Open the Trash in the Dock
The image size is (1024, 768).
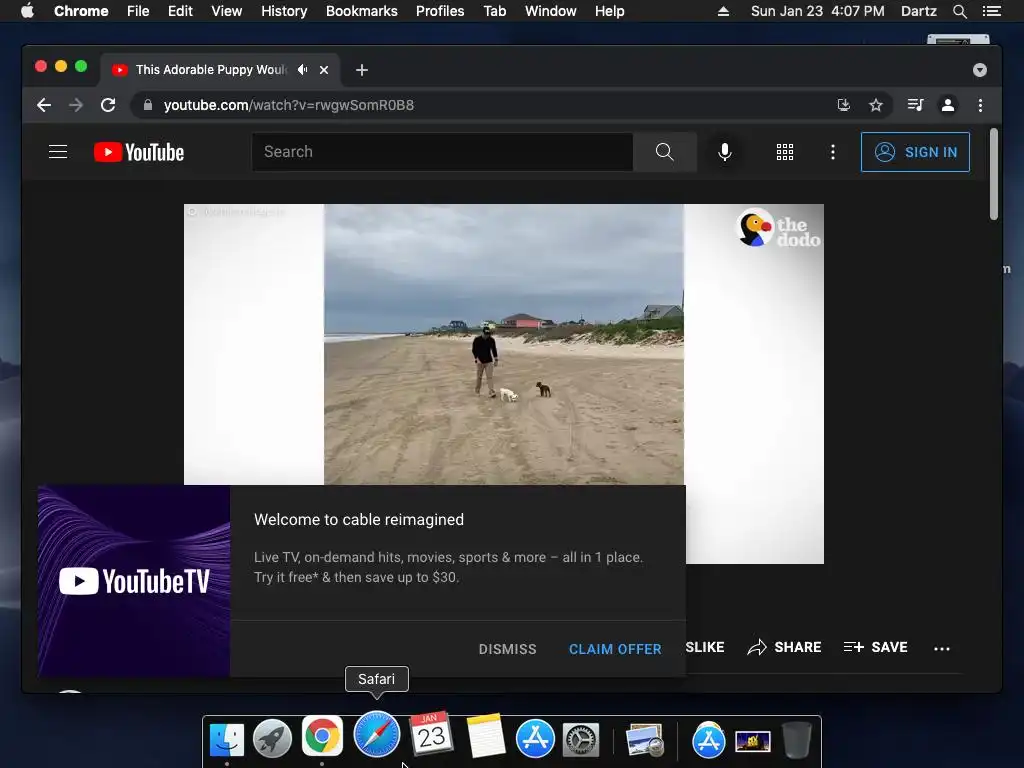click(797, 740)
